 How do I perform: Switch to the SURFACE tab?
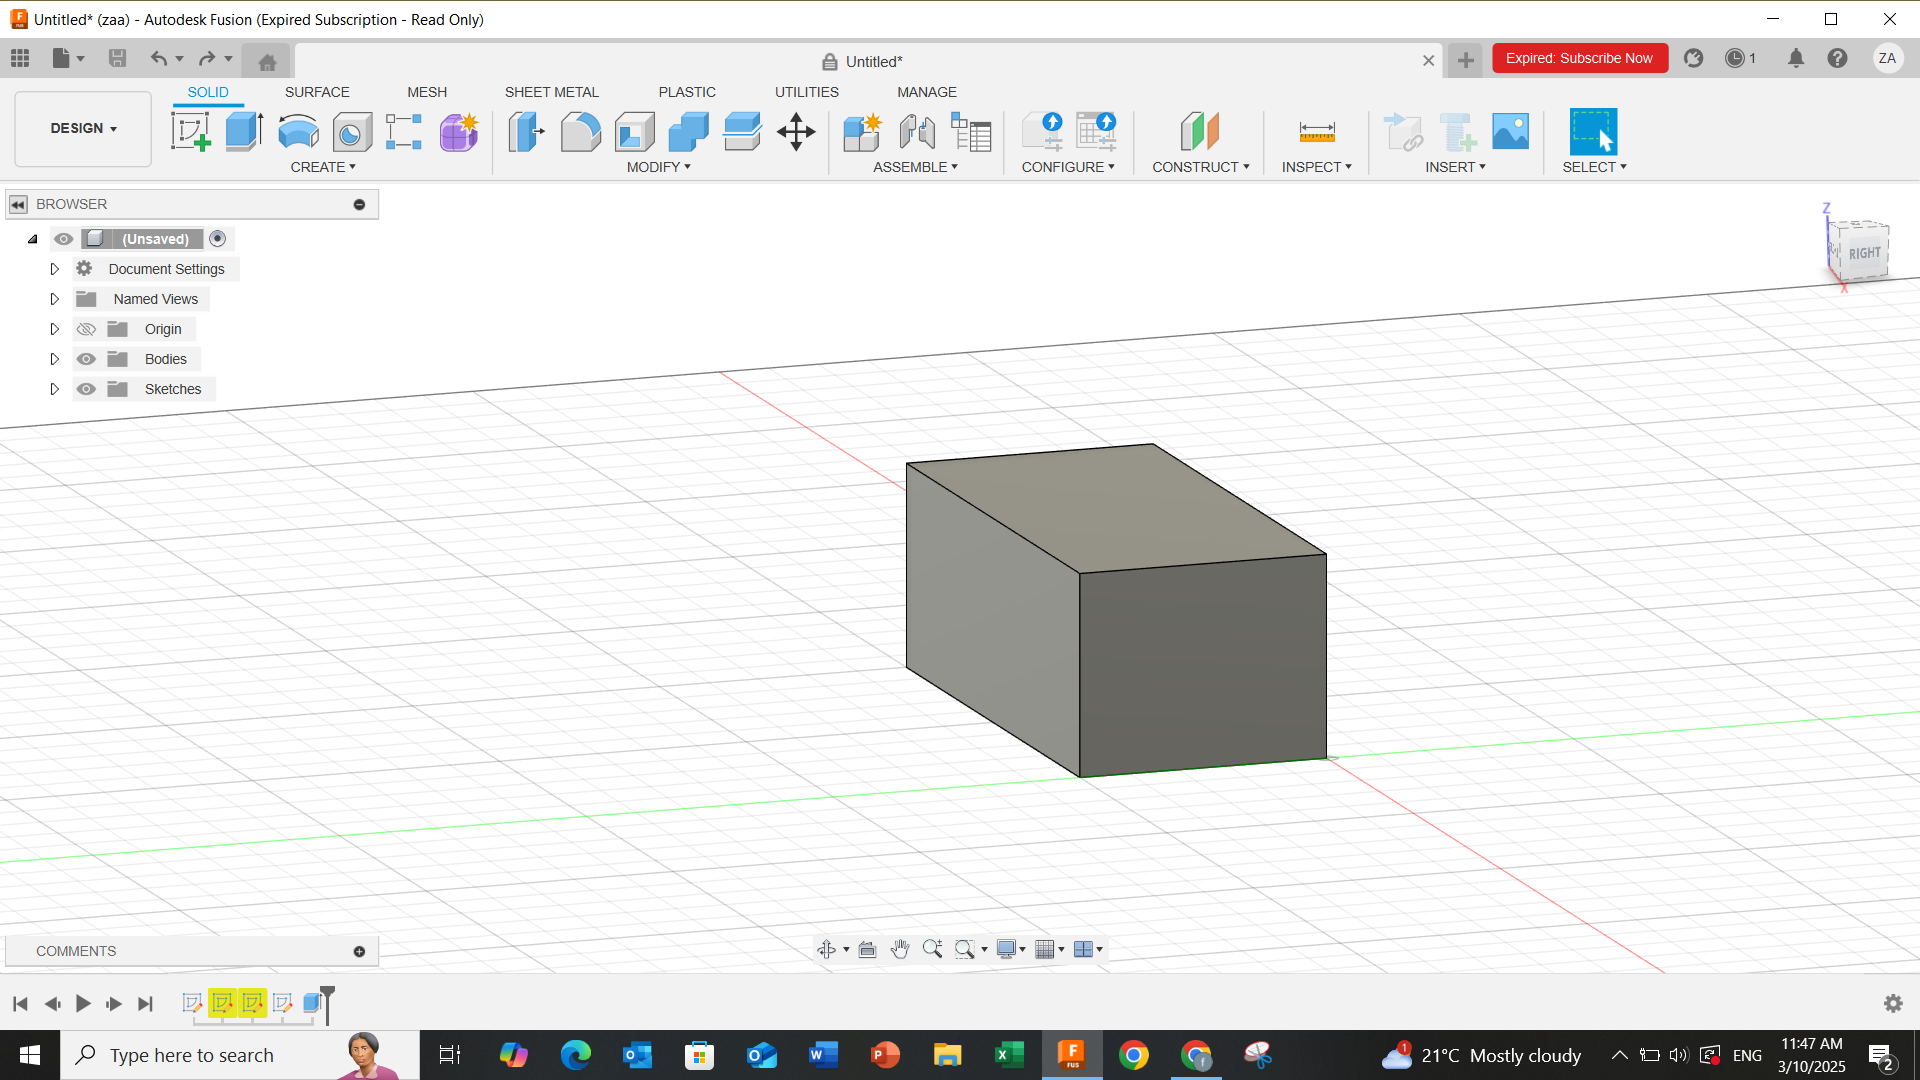(317, 92)
